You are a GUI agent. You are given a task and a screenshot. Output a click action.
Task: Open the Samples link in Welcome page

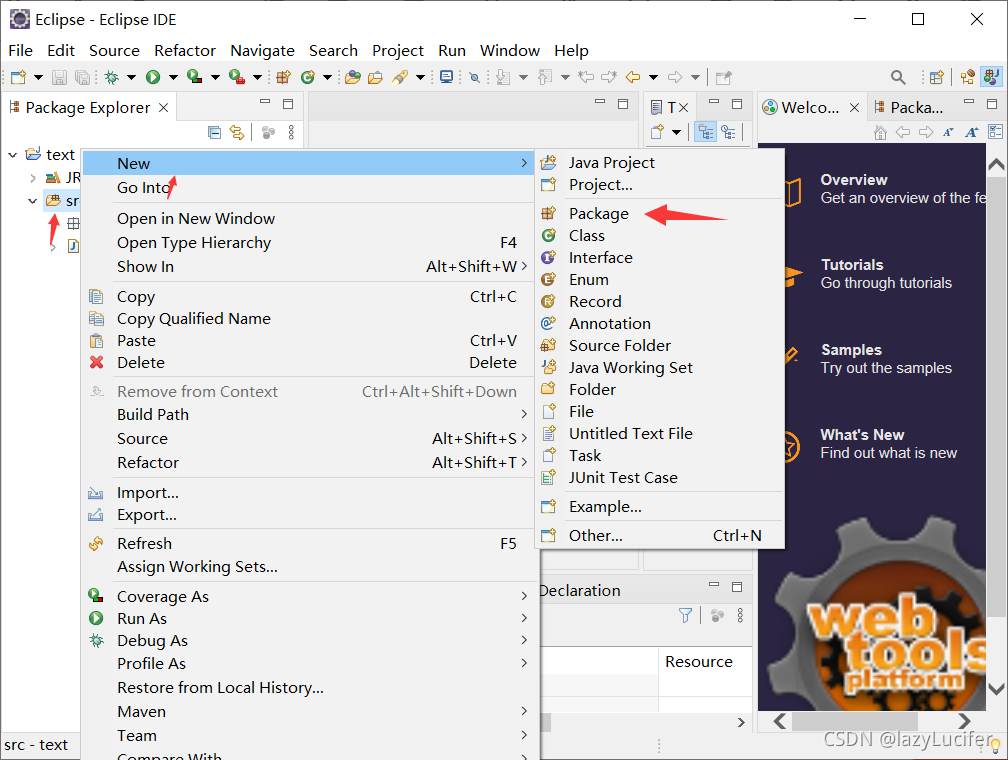click(851, 350)
